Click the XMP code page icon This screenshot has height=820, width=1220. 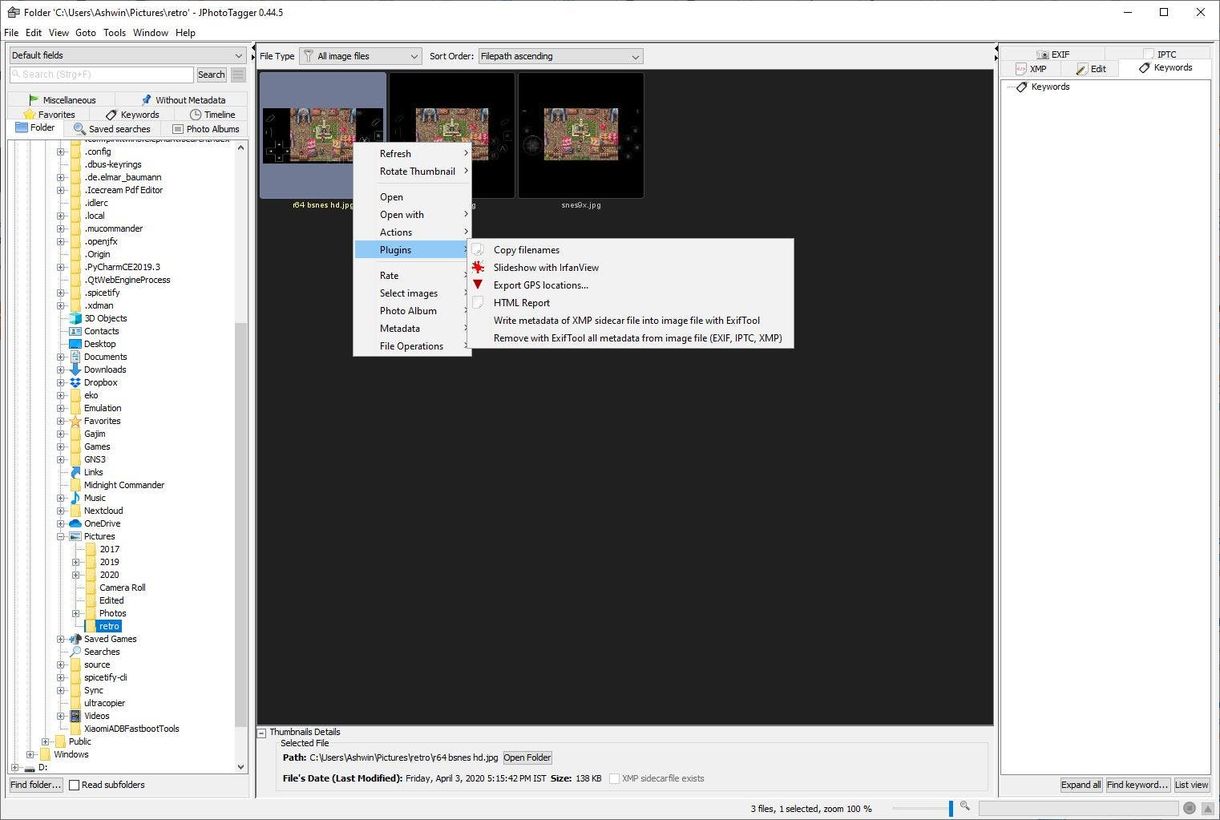1021,69
